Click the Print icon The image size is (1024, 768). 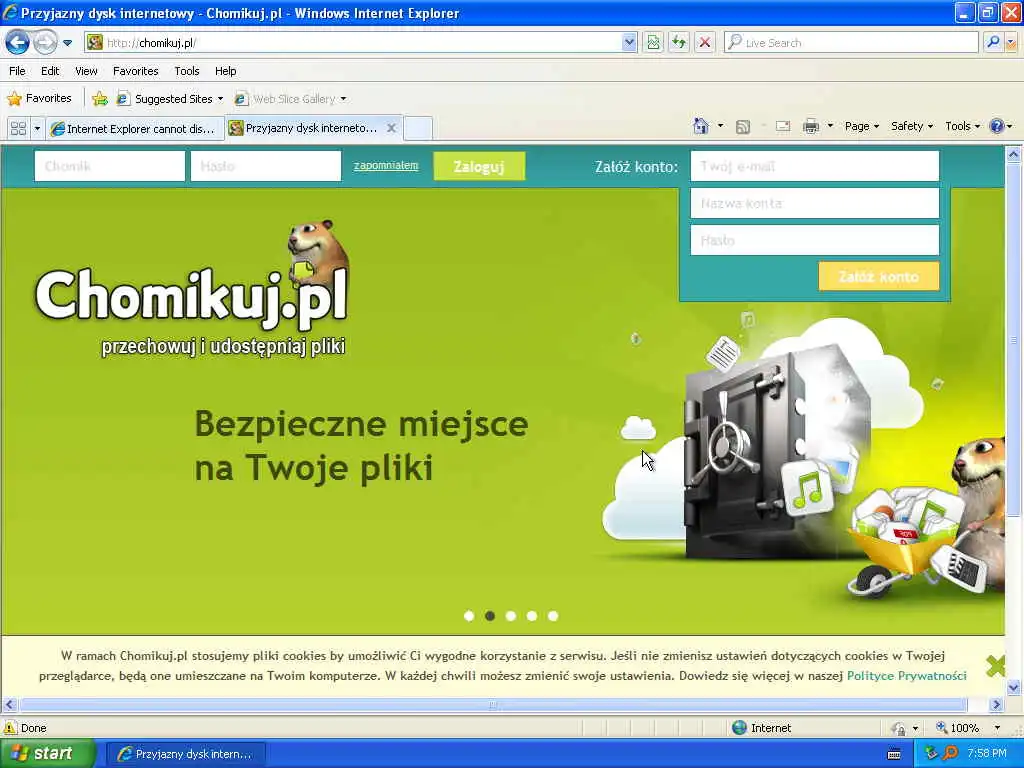[x=811, y=127]
